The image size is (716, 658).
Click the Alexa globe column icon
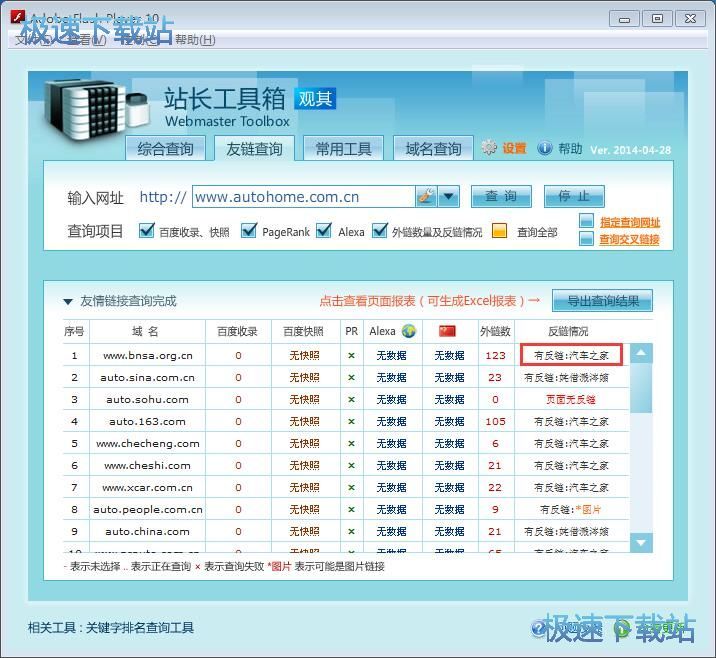(409, 331)
